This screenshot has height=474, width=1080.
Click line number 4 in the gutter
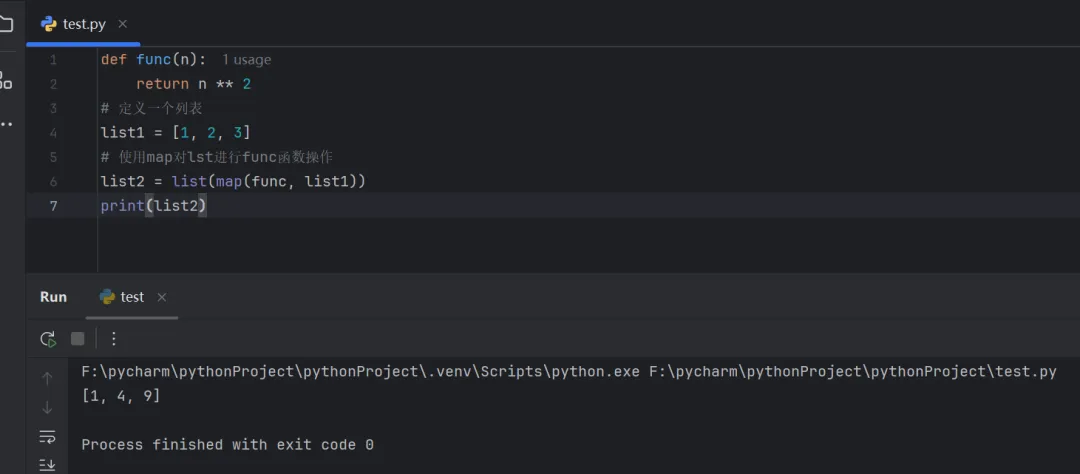[53, 133]
